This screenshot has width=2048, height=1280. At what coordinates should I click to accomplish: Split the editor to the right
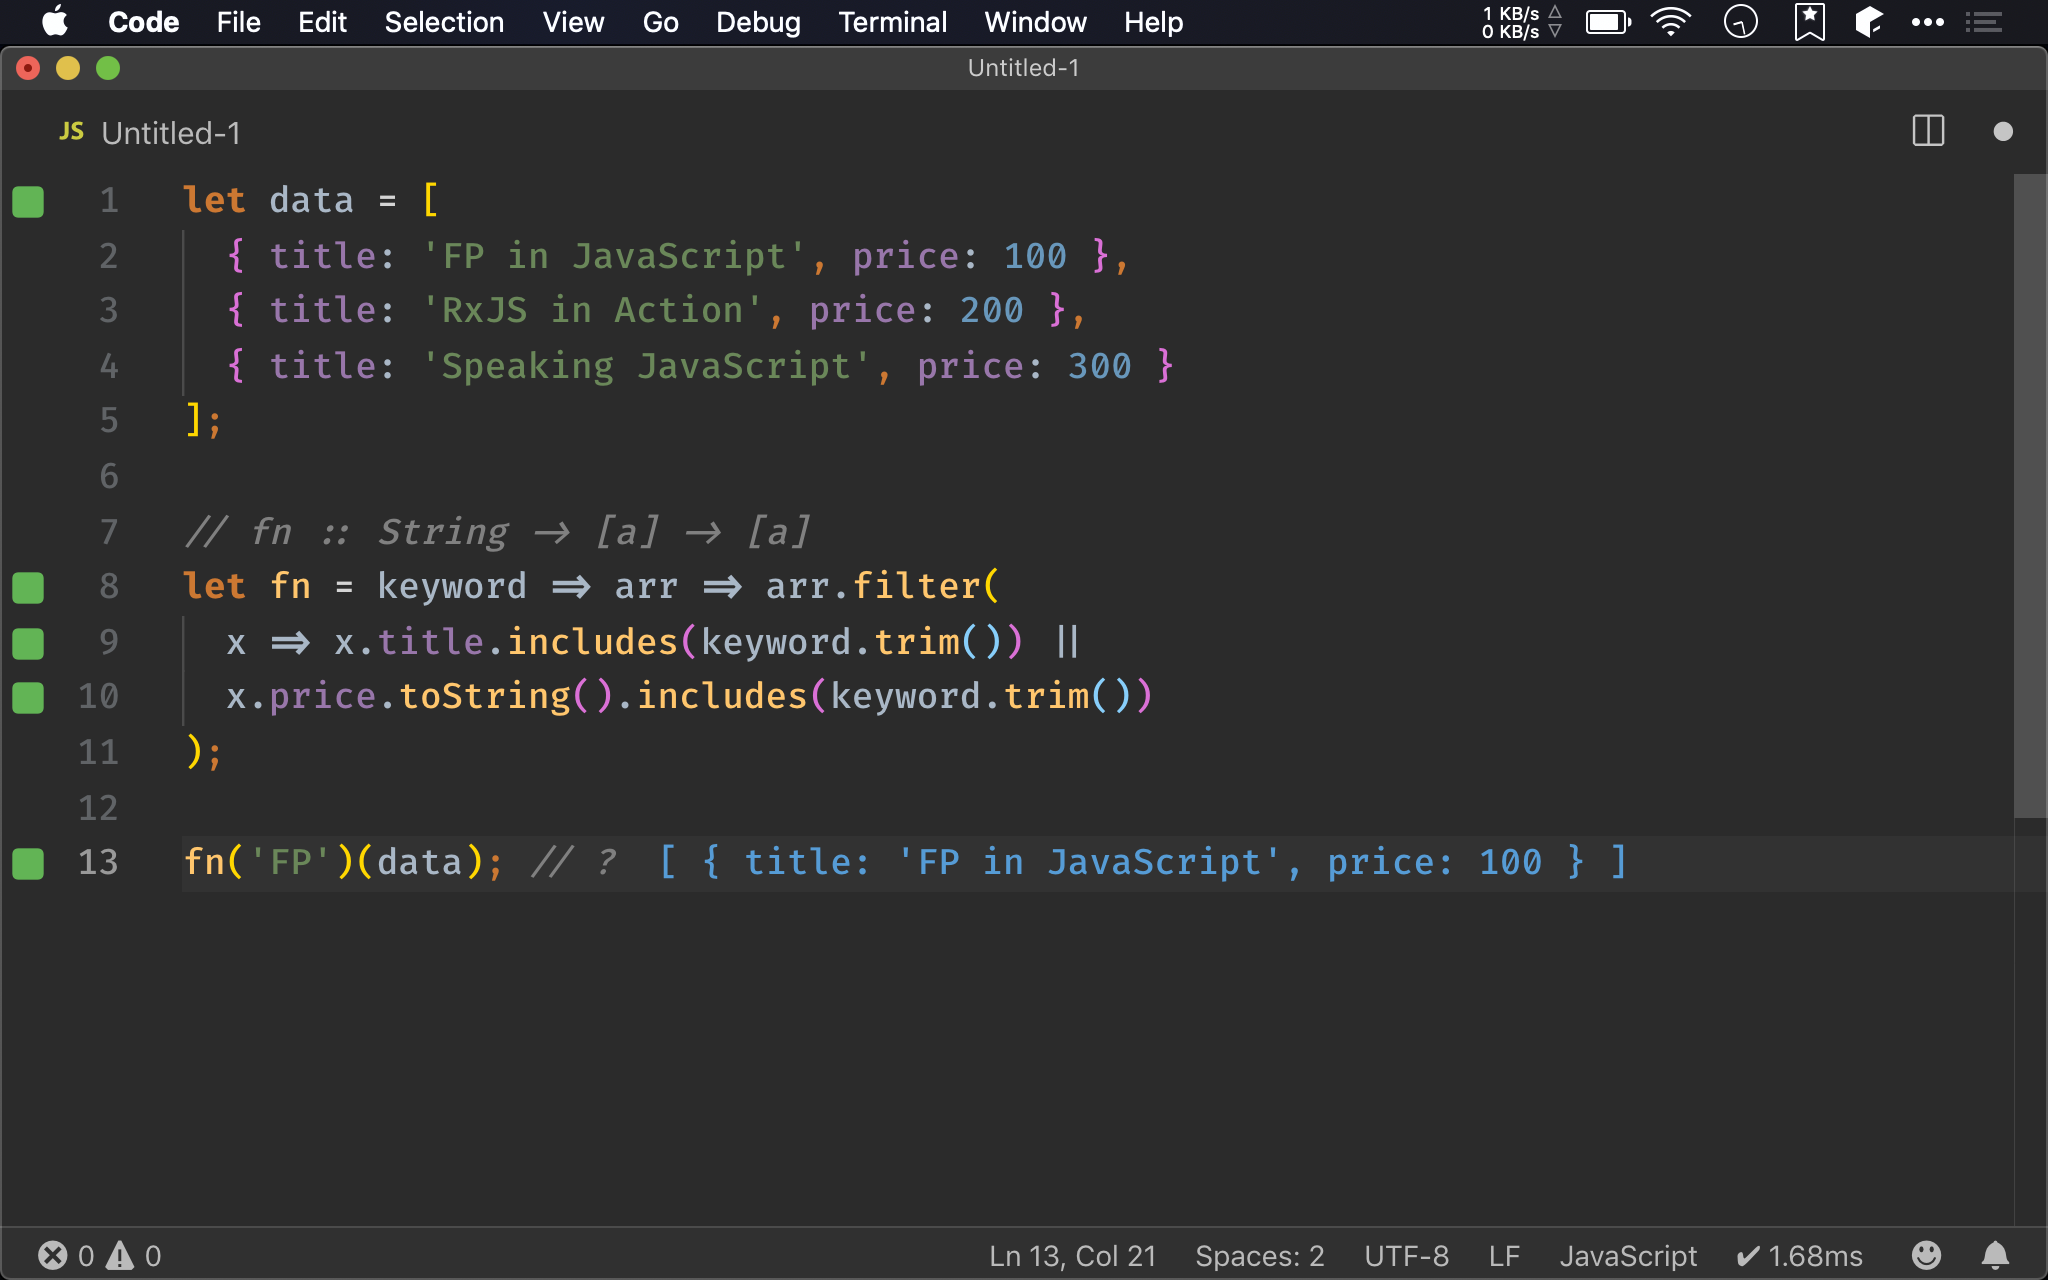pos(1928,131)
